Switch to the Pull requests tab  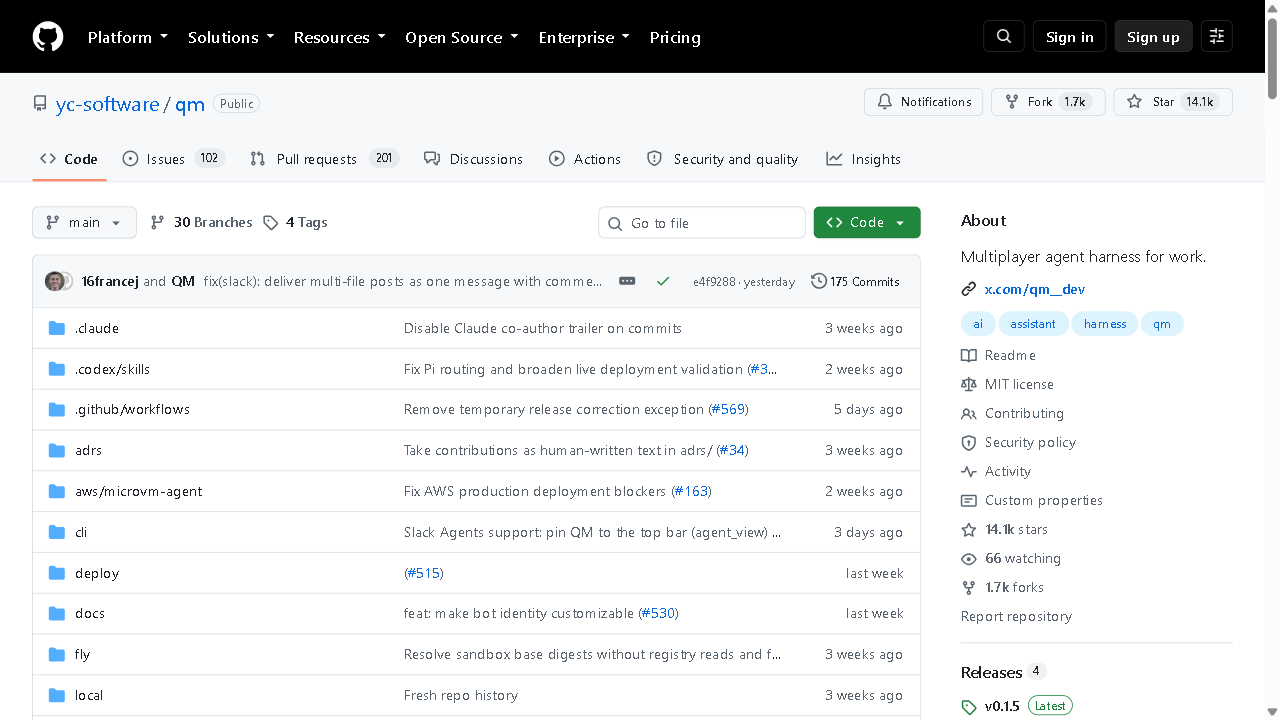tap(325, 159)
